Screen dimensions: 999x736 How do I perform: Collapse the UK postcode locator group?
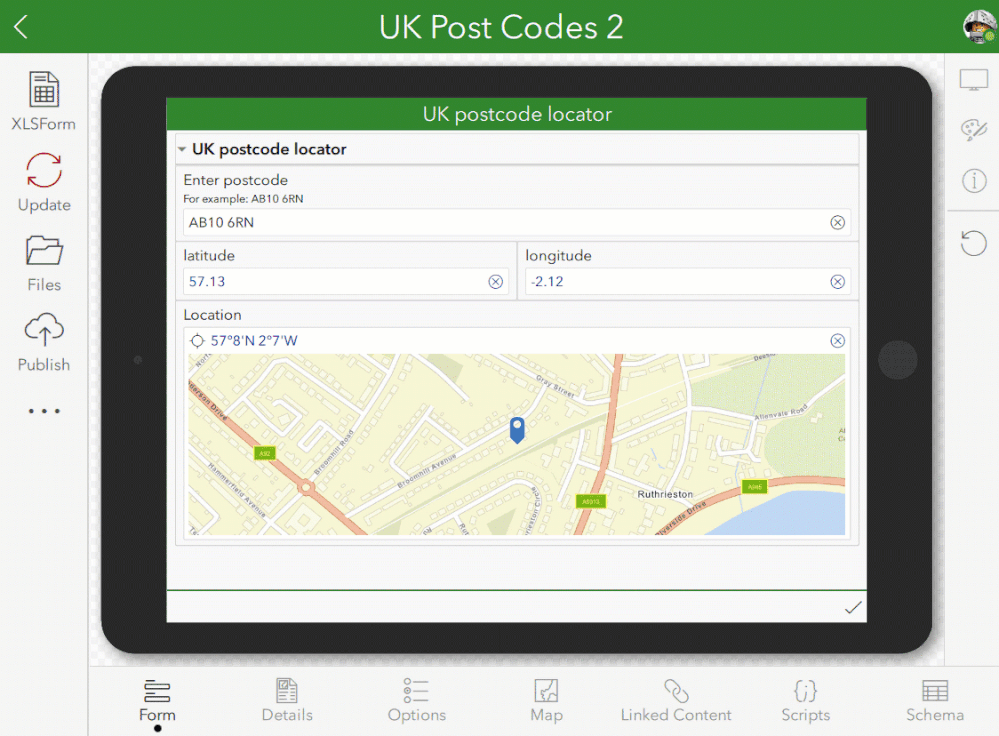[x=182, y=149]
